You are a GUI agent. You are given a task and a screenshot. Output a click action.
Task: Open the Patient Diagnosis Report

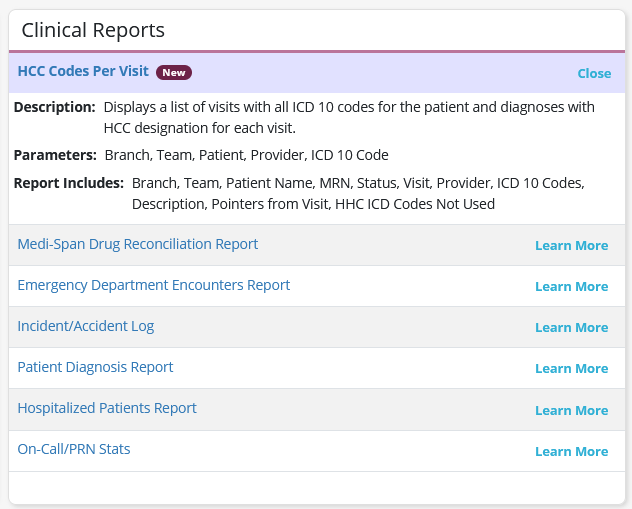tap(96, 367)
